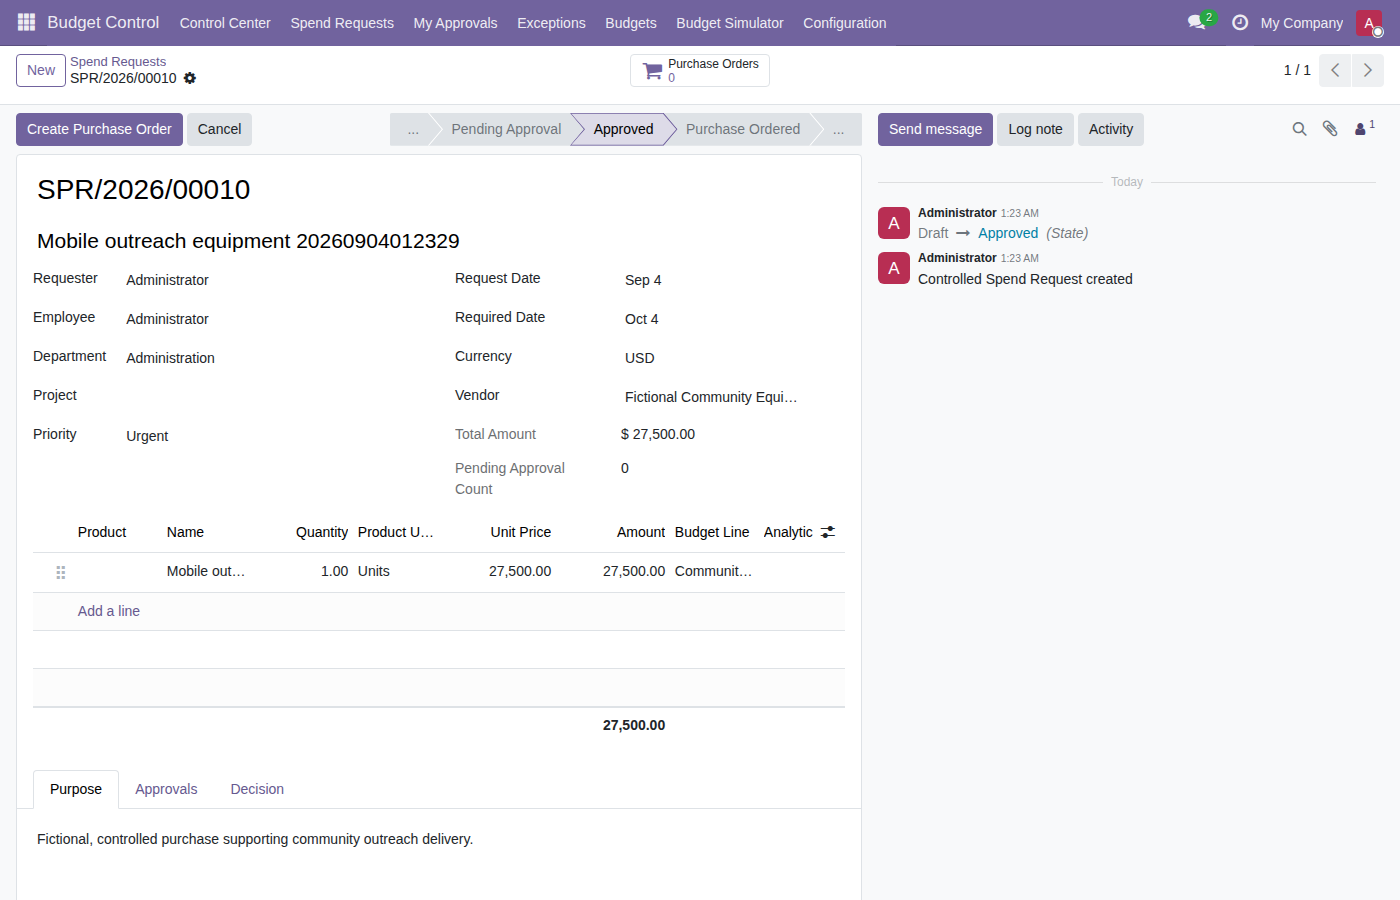
Task: Switch to the Approvals tab
Action: 166,789
